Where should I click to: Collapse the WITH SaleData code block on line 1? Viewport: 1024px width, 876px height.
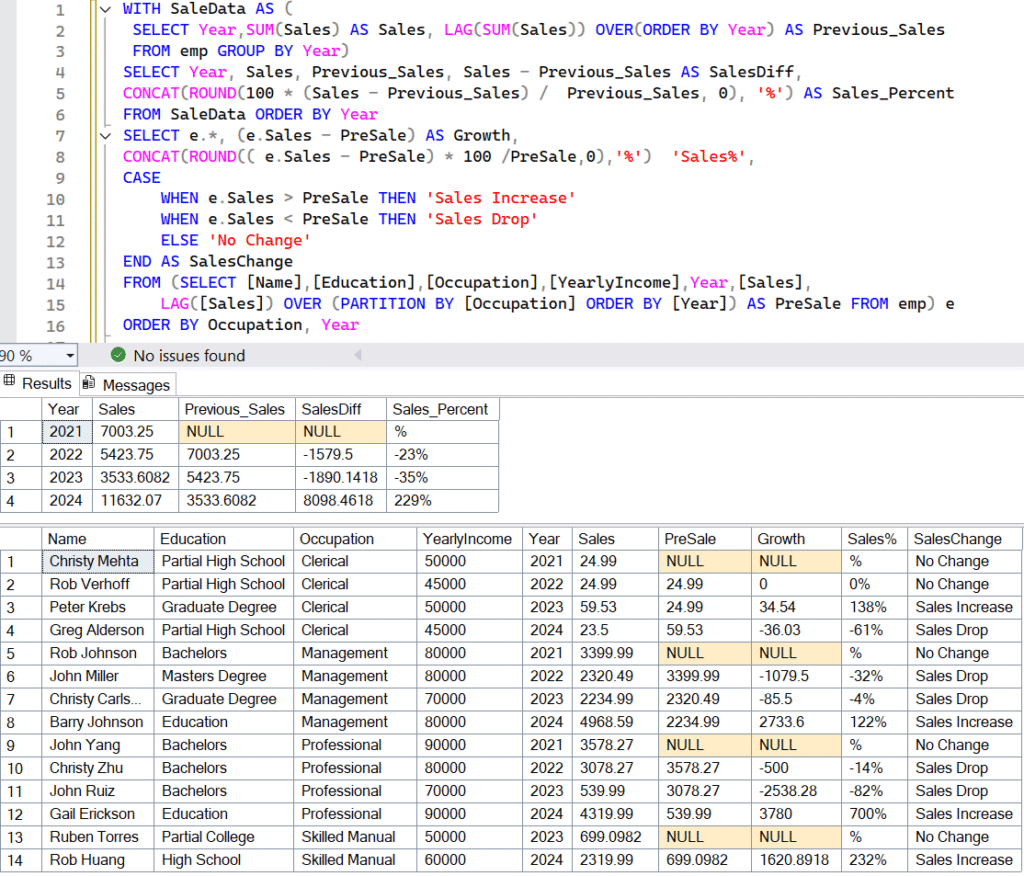click(x=105, y=8)
